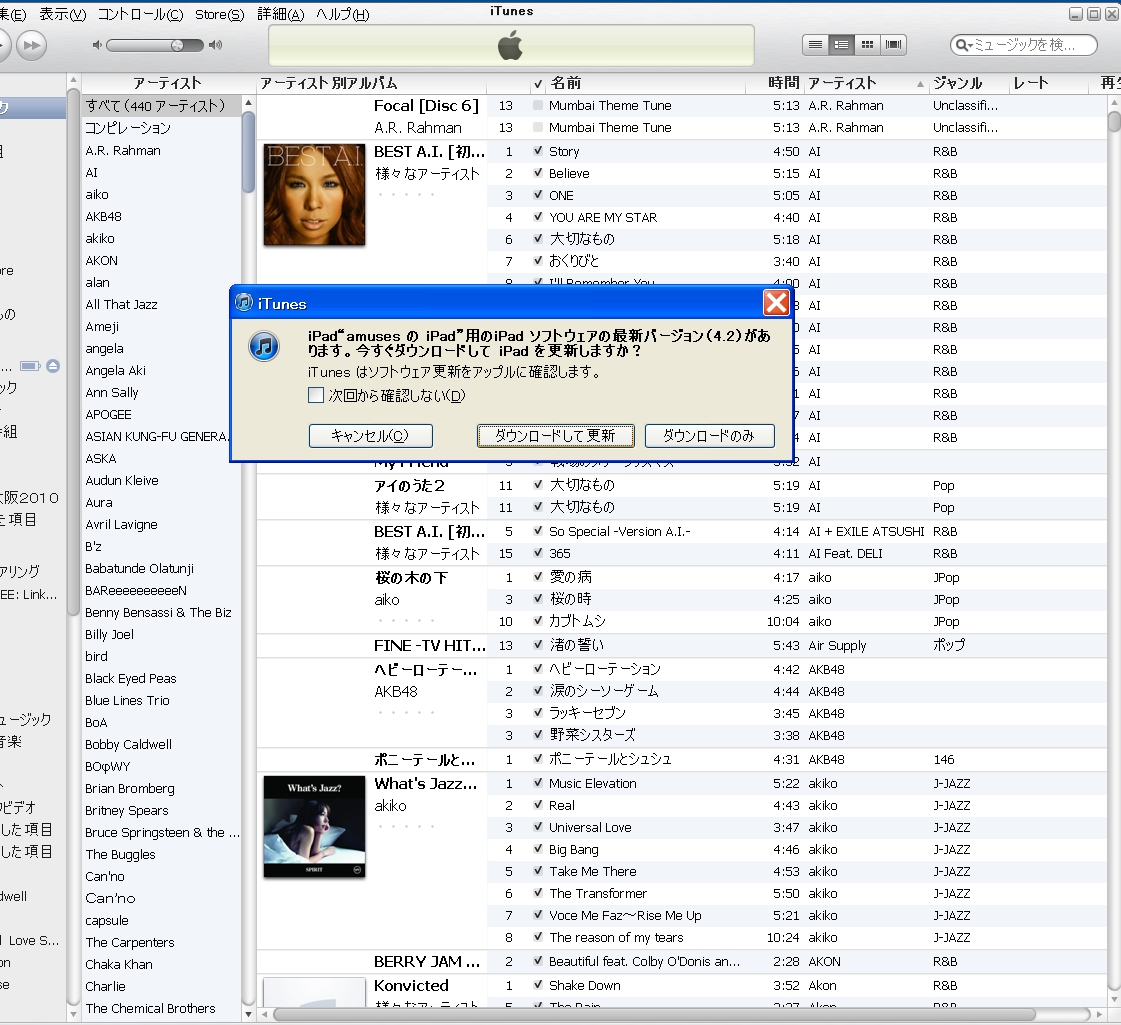1121x1025 pixels.
Task: Switch to album list view icon
Action: [x=841, y=44]
